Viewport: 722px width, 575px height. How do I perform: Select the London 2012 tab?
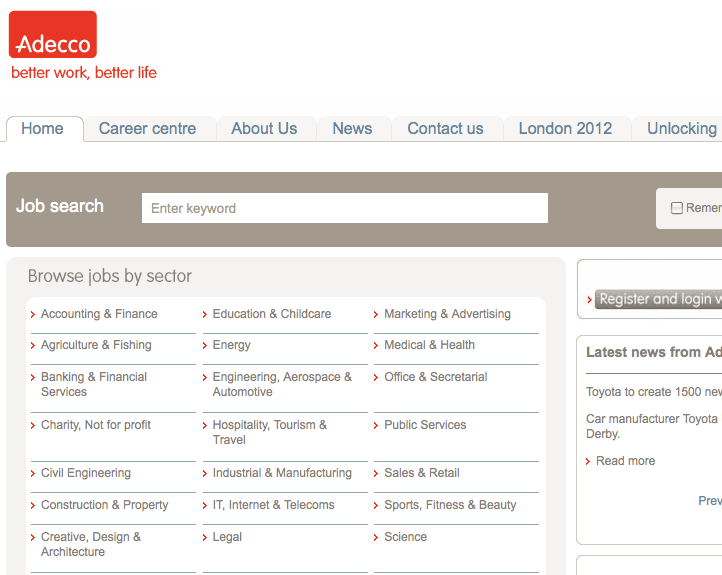565,128
